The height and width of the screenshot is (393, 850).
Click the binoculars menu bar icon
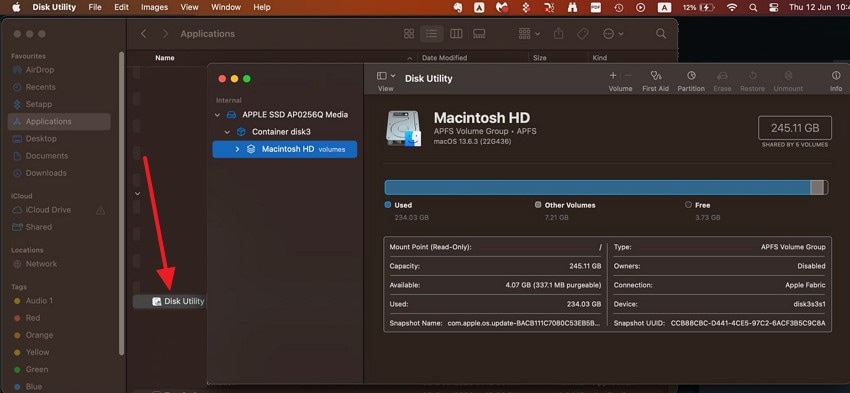pyautogui.click(x=572, y=8)
